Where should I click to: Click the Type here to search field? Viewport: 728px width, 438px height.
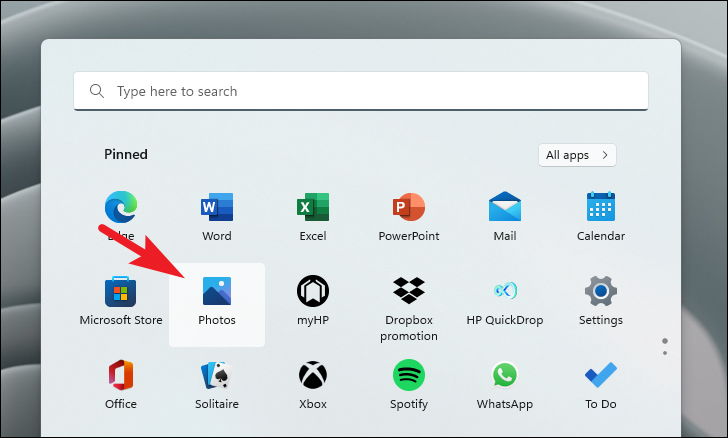point(361,91)
